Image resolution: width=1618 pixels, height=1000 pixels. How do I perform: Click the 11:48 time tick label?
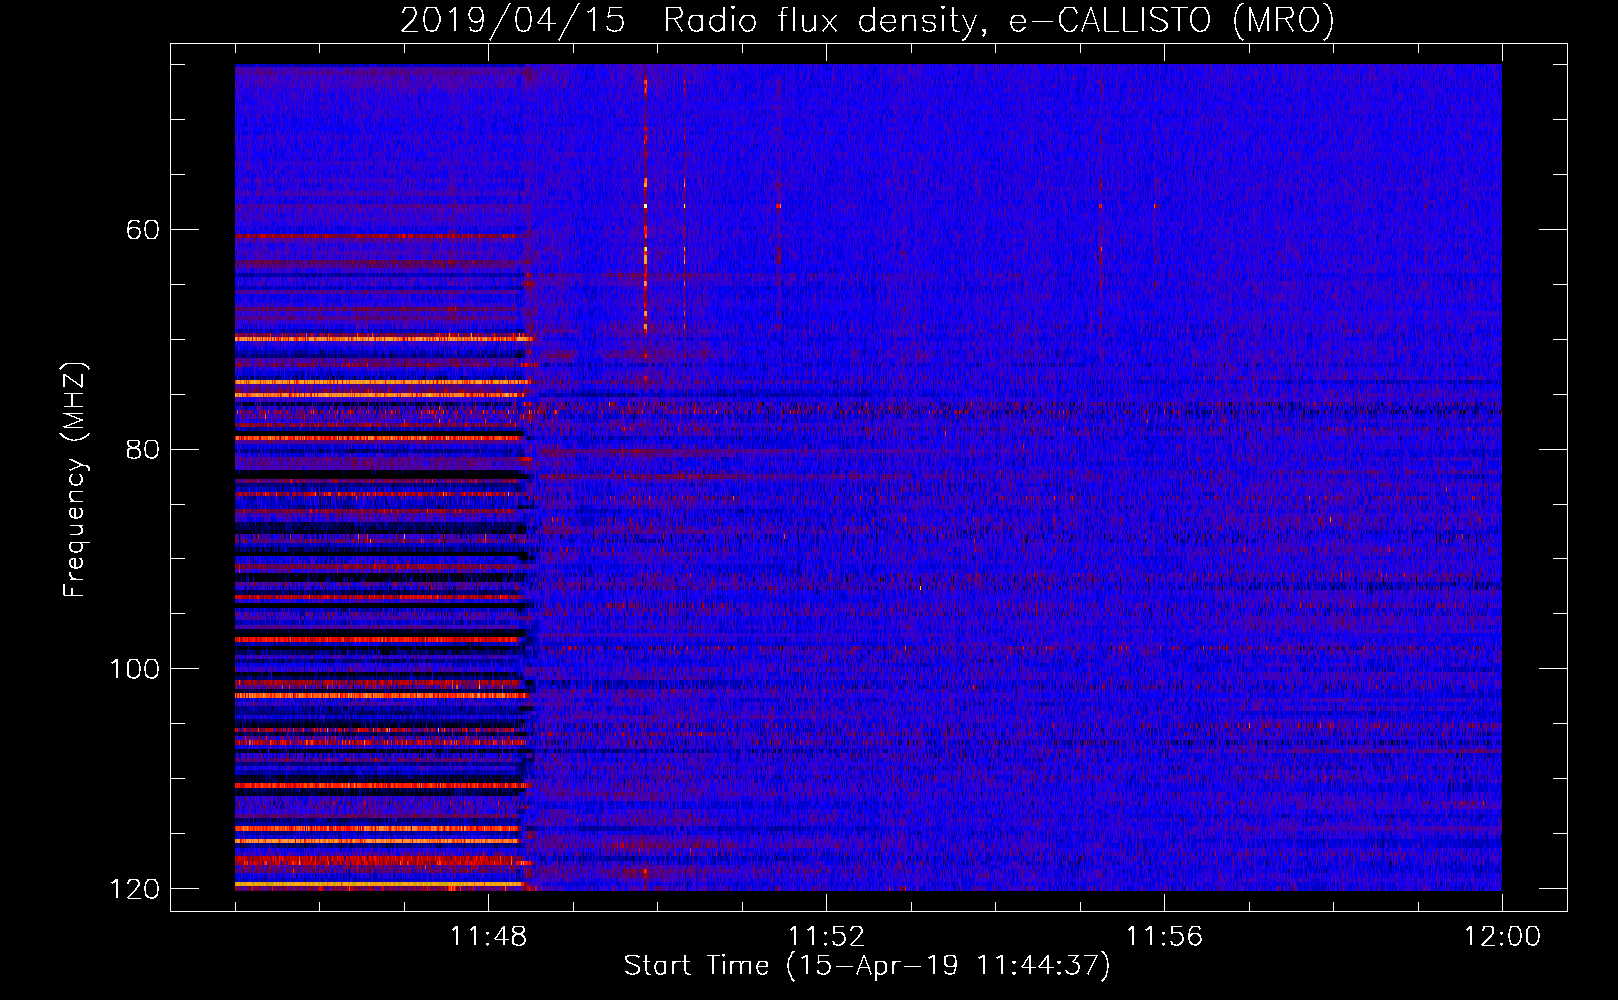coord(488,937)
